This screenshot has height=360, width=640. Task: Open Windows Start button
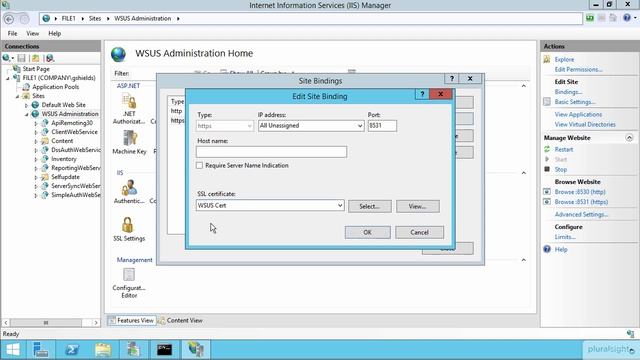(x=13, y=350)
